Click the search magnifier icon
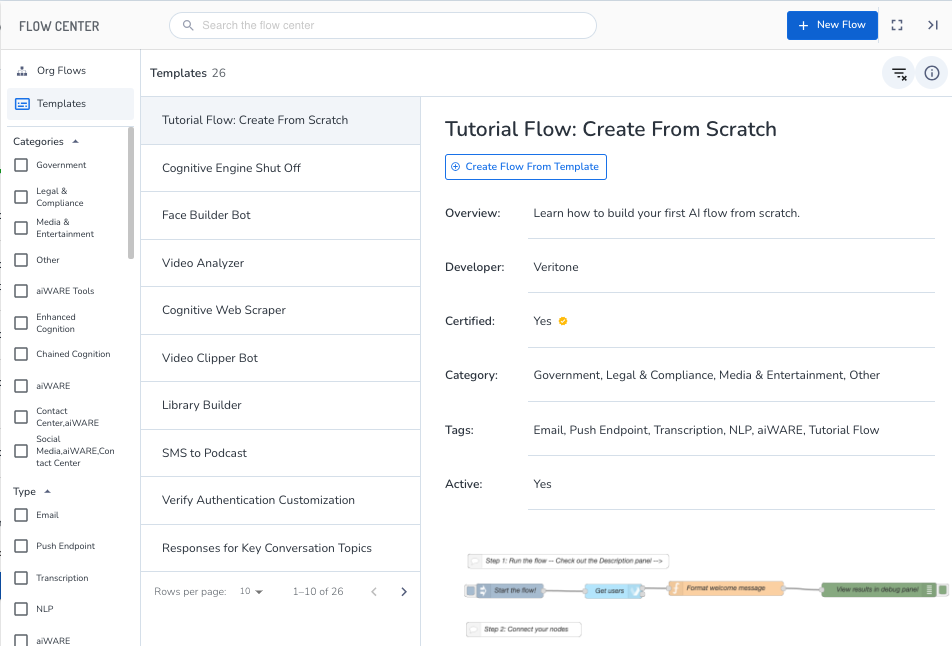The width and height of the screenshot is (952, 646). point(187,25)
